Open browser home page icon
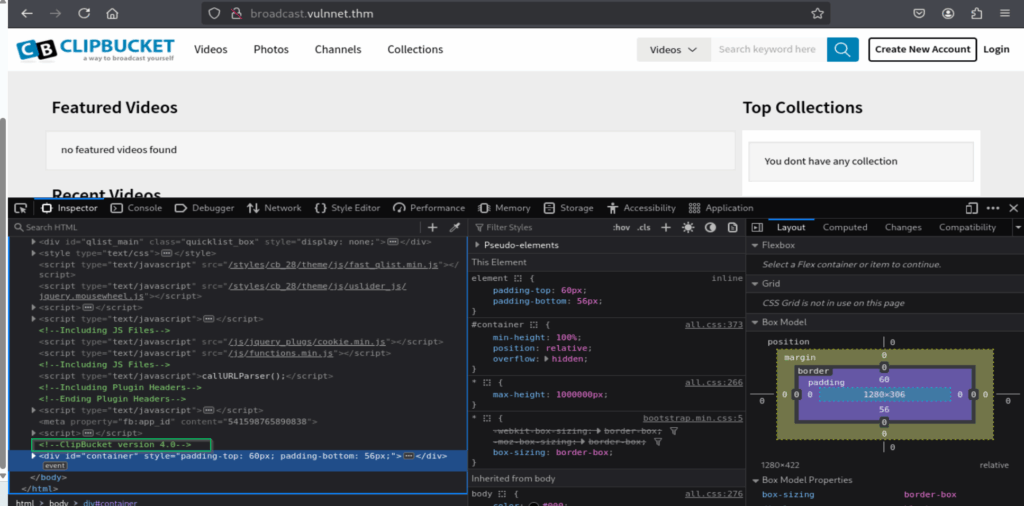The image size is (1024, 506). coord(112,13)
